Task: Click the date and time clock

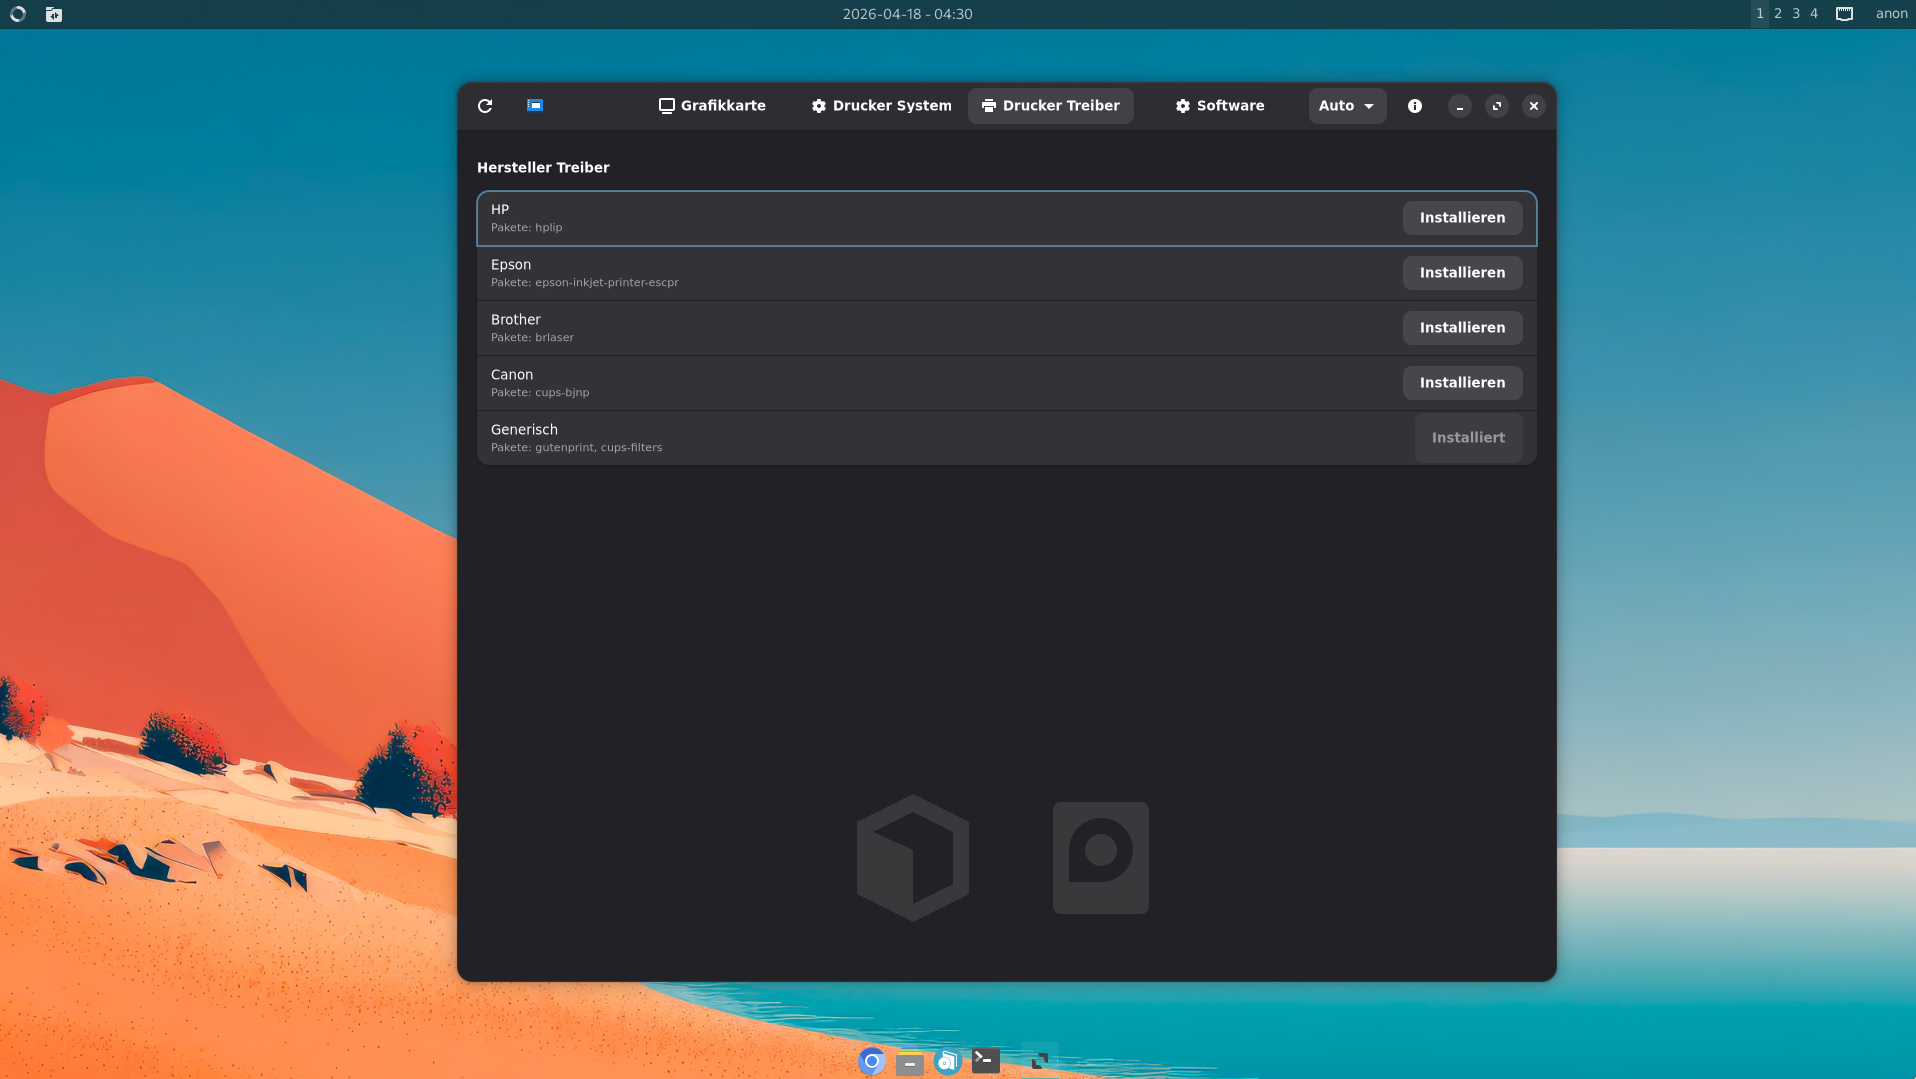Action: (x=907, y=14)
